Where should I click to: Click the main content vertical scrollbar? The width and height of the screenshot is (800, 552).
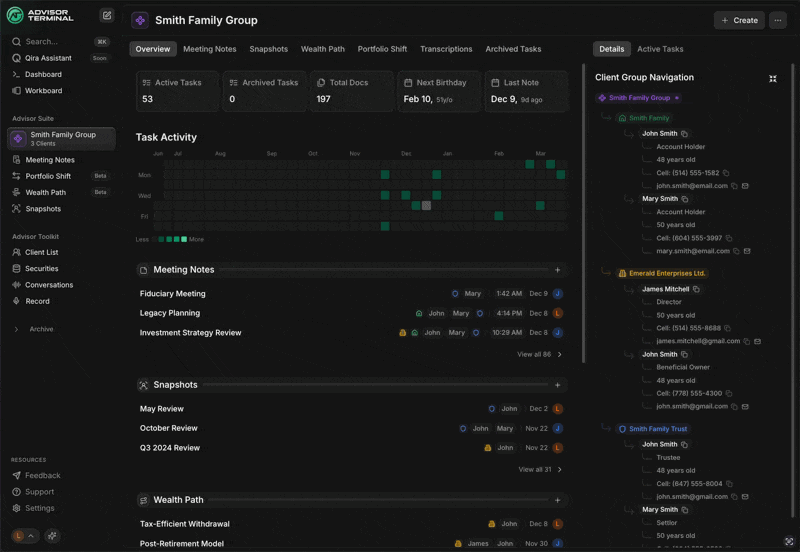coord(584,213)
